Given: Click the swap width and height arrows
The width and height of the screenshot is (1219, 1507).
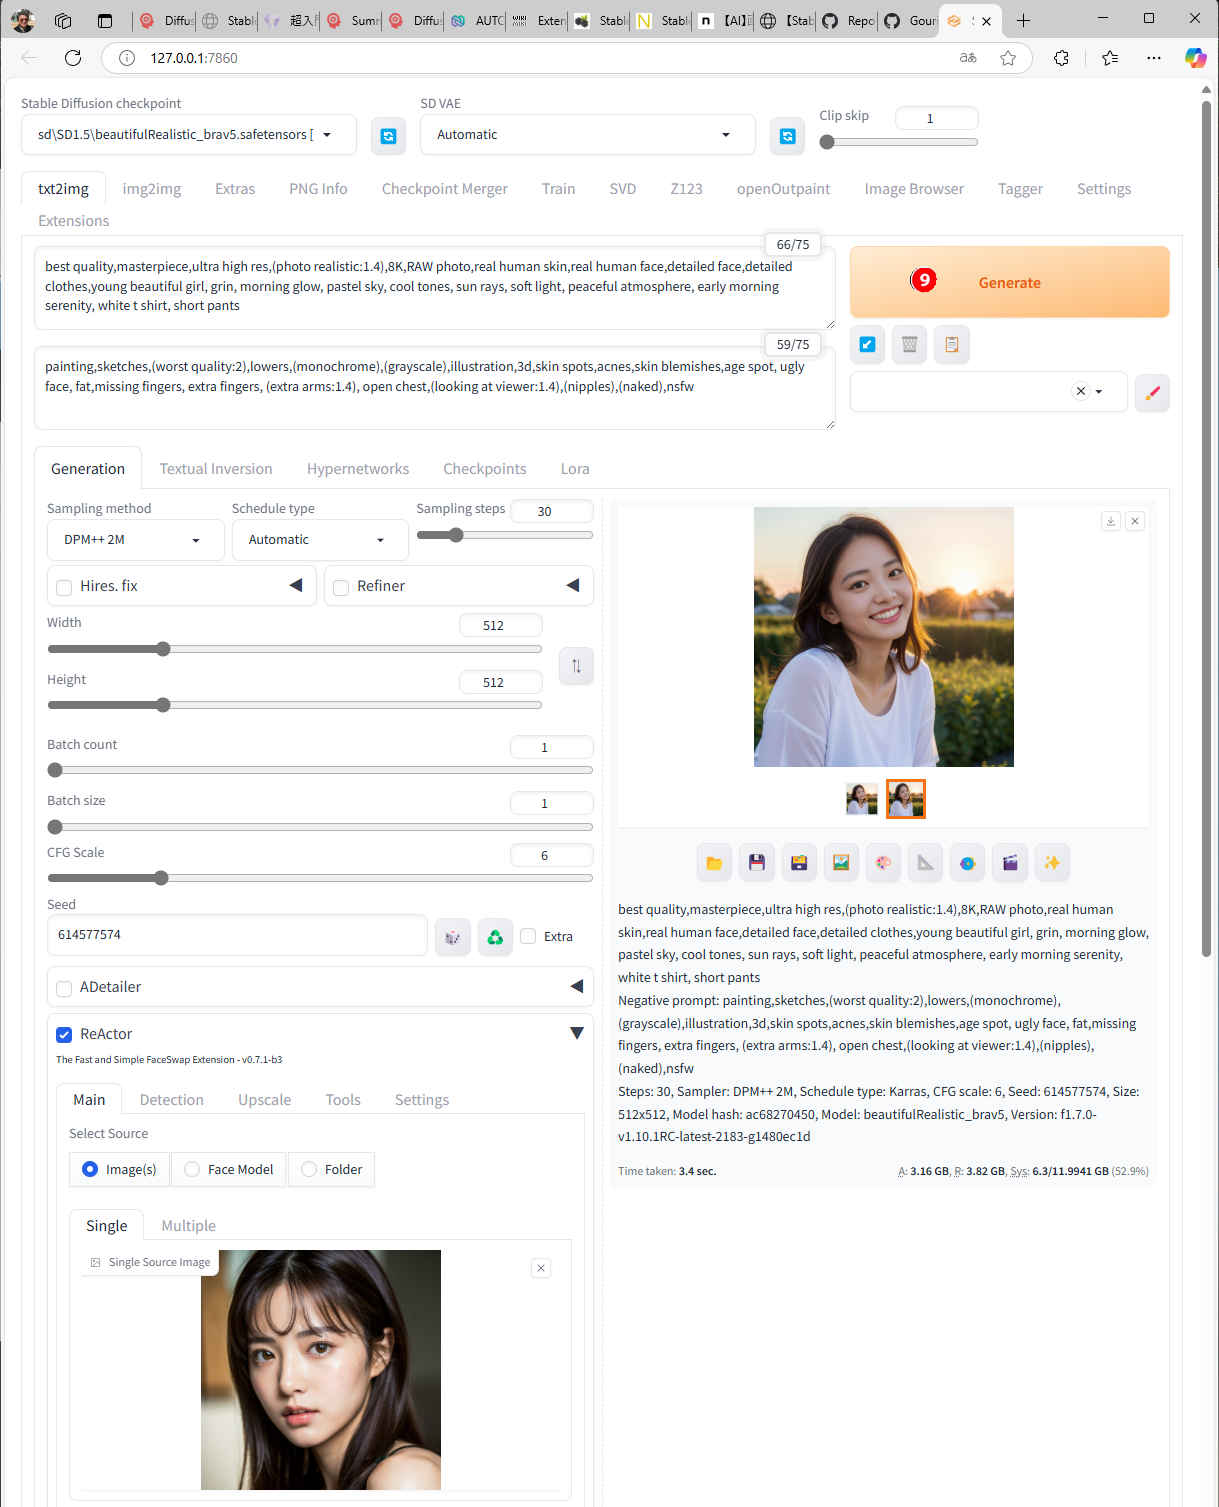Looking at the screenshot, I should point(576,666).
